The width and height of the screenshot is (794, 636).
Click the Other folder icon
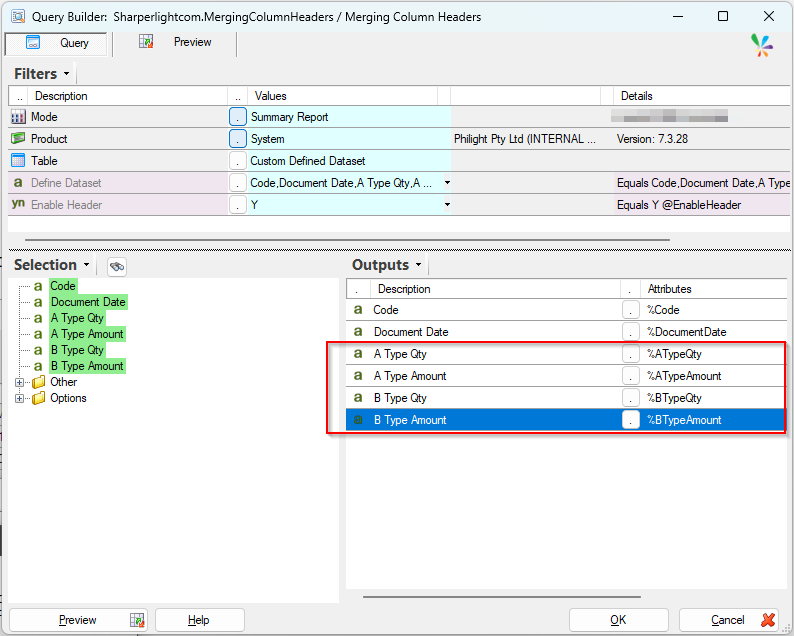point(38,382)
